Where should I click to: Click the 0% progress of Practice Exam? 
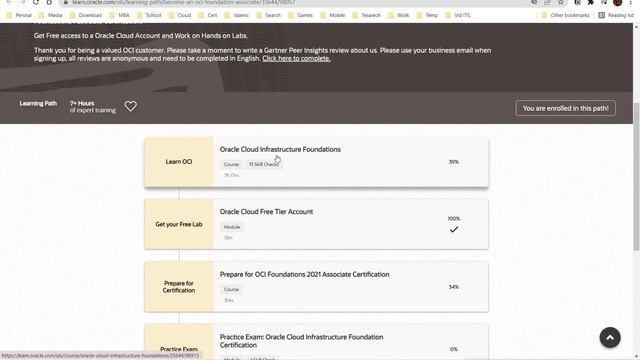point(454,349)
